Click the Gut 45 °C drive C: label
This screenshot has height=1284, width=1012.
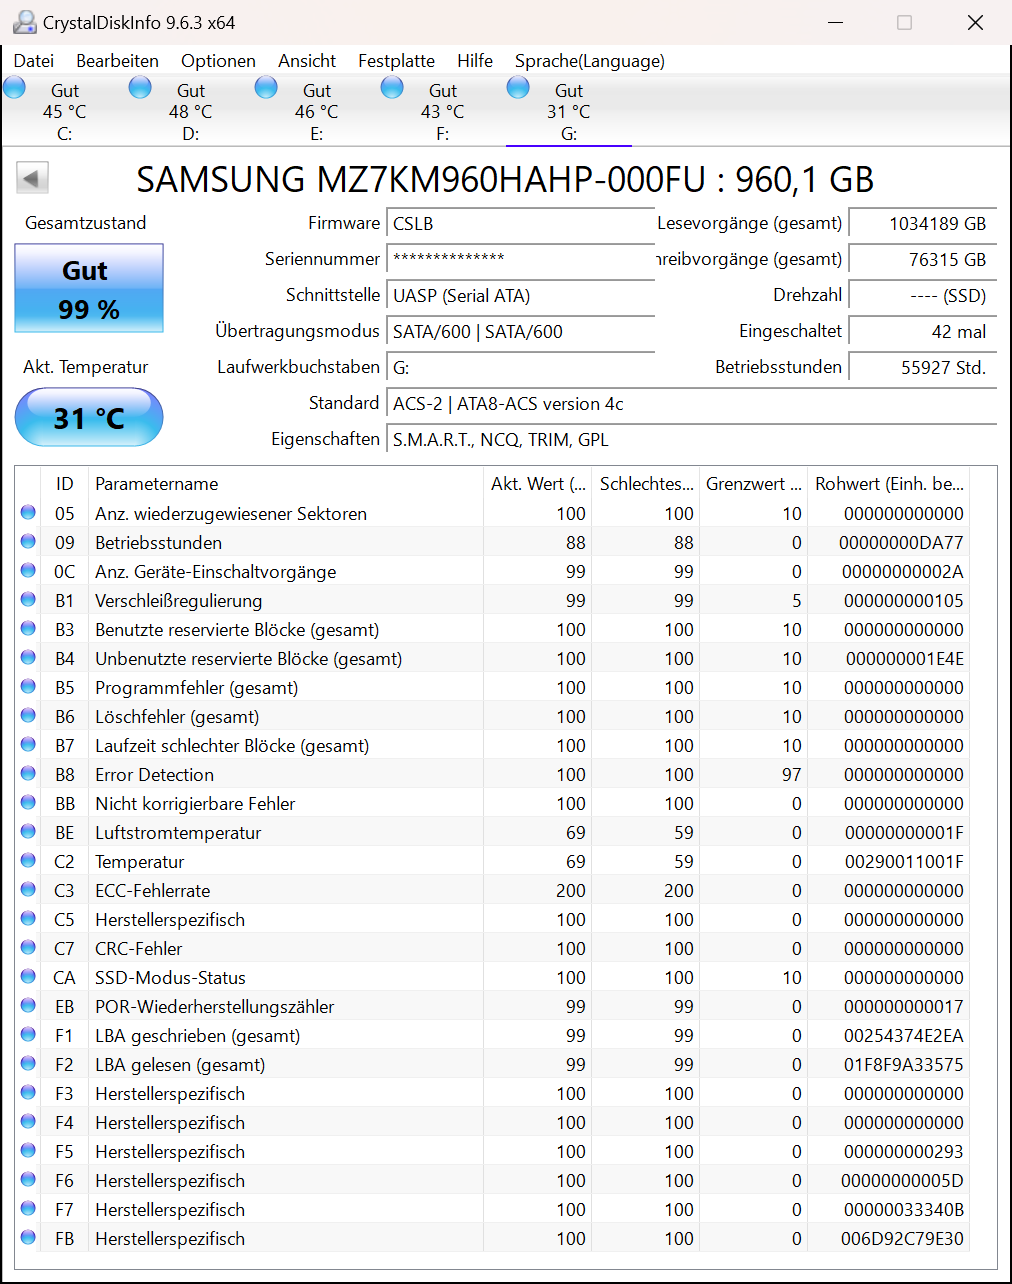(65, 111)
